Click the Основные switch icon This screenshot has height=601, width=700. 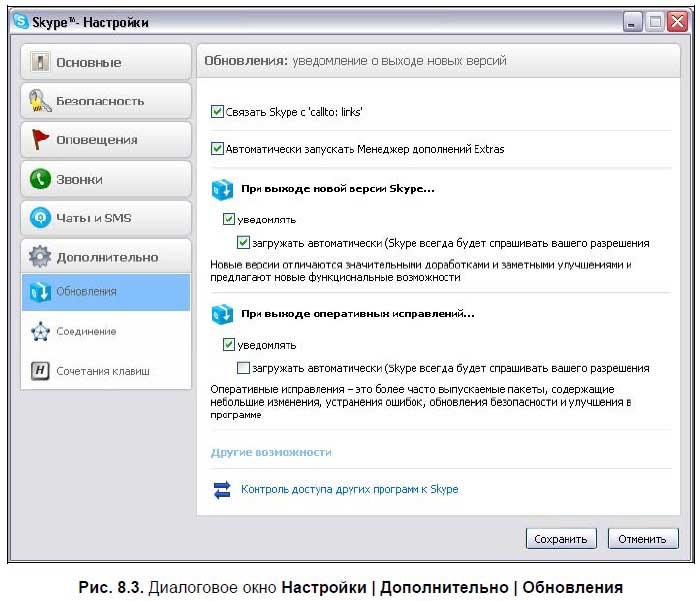40,62
